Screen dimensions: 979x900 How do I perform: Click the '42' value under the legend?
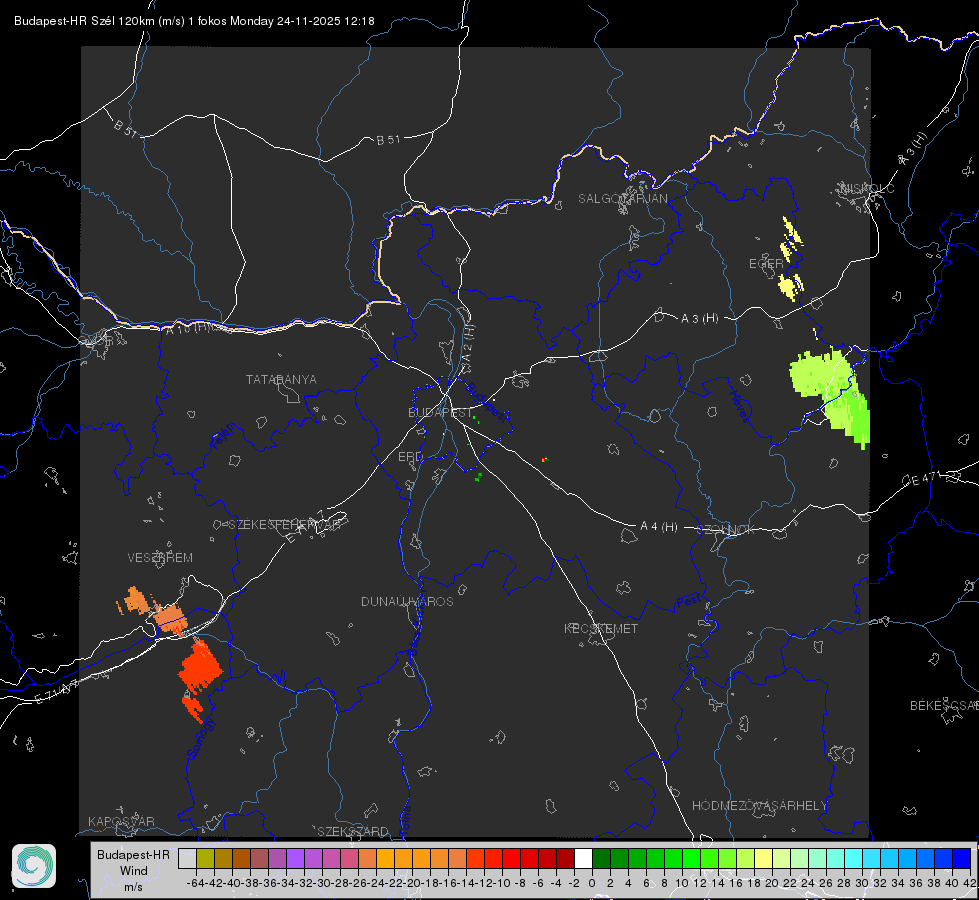pyautogui.click(x=970, y=883)
